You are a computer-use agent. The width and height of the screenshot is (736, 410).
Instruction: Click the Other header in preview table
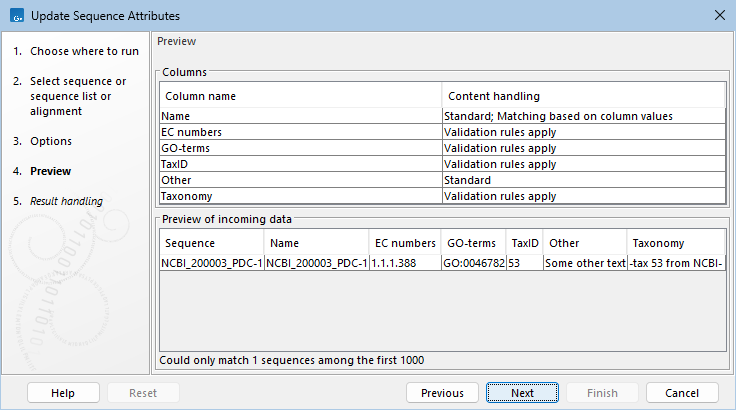585,243
